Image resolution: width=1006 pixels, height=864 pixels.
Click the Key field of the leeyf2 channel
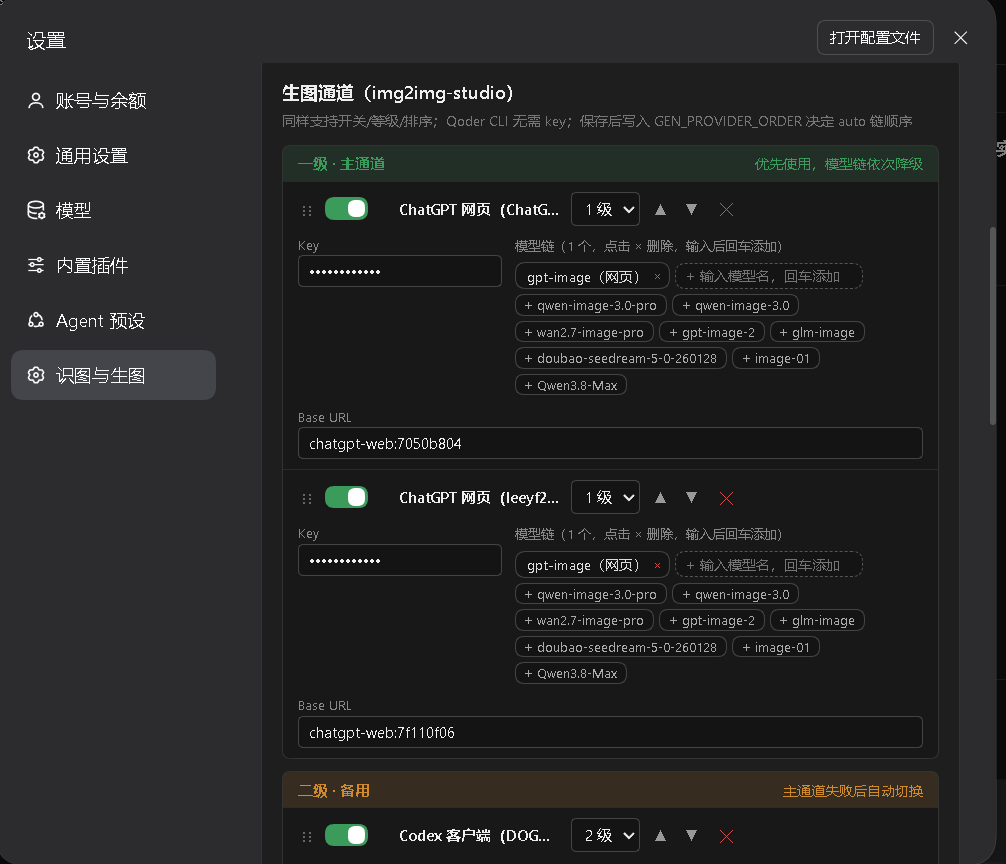pyautogui.click(x=400, y=560)
